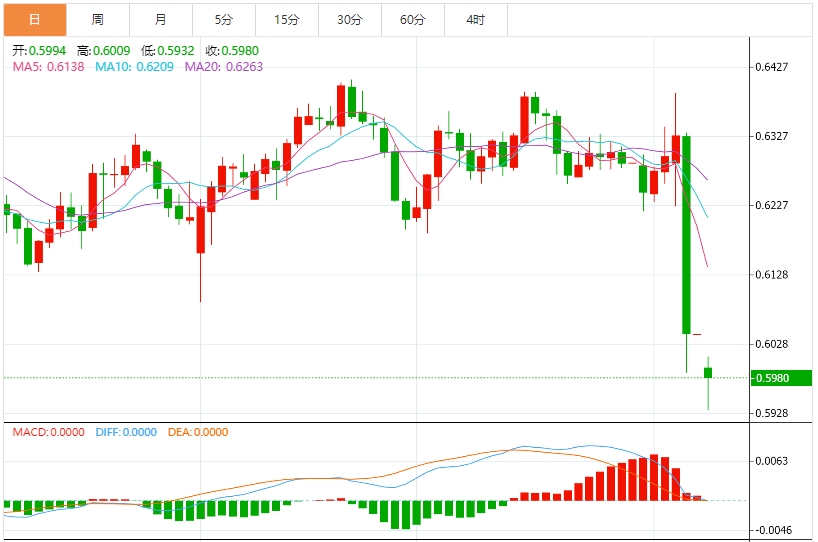Select the daily 日 chart tab
Screen dimensions: 818x542
35,20
